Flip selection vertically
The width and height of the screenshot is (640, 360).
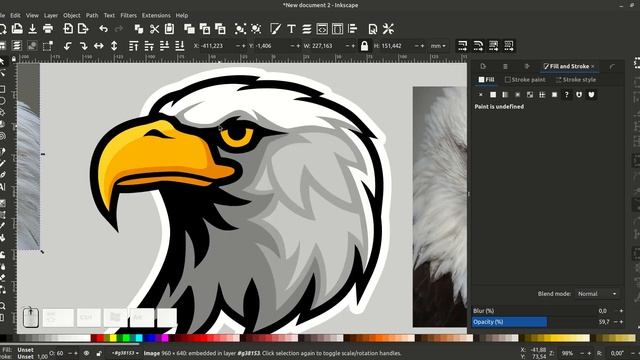114,46
